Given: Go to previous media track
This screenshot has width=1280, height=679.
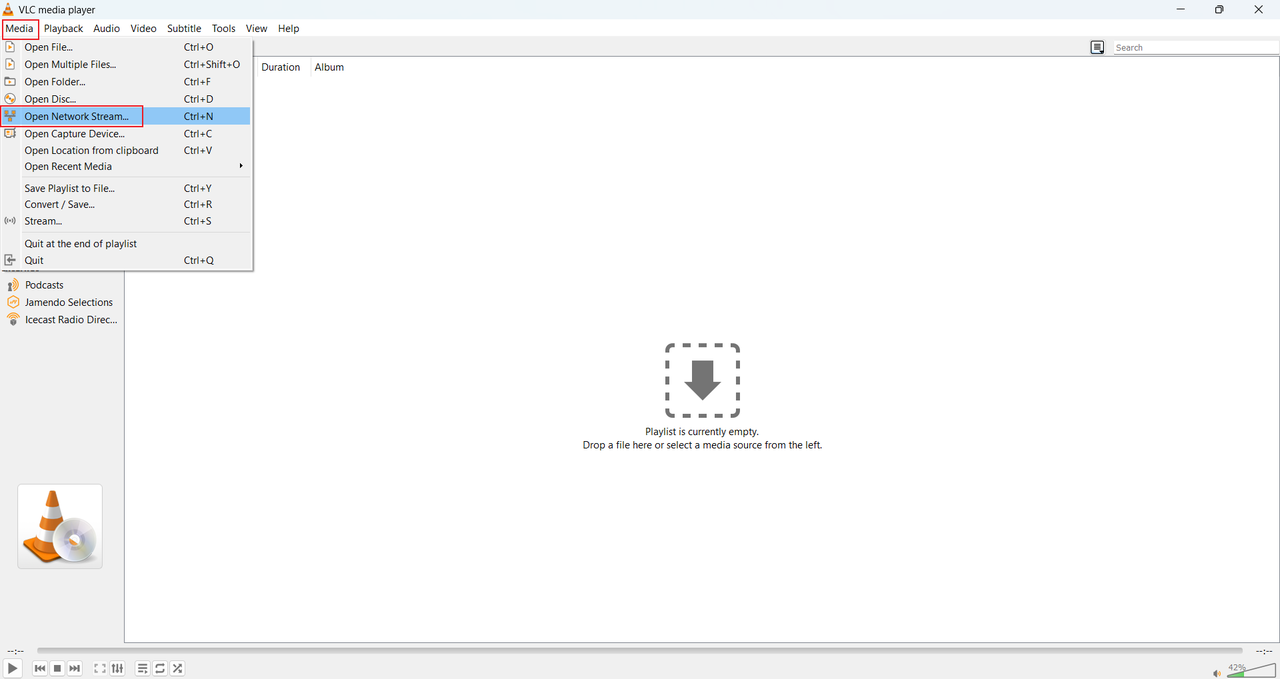Looking at the screenshot, I should [40, 668].
